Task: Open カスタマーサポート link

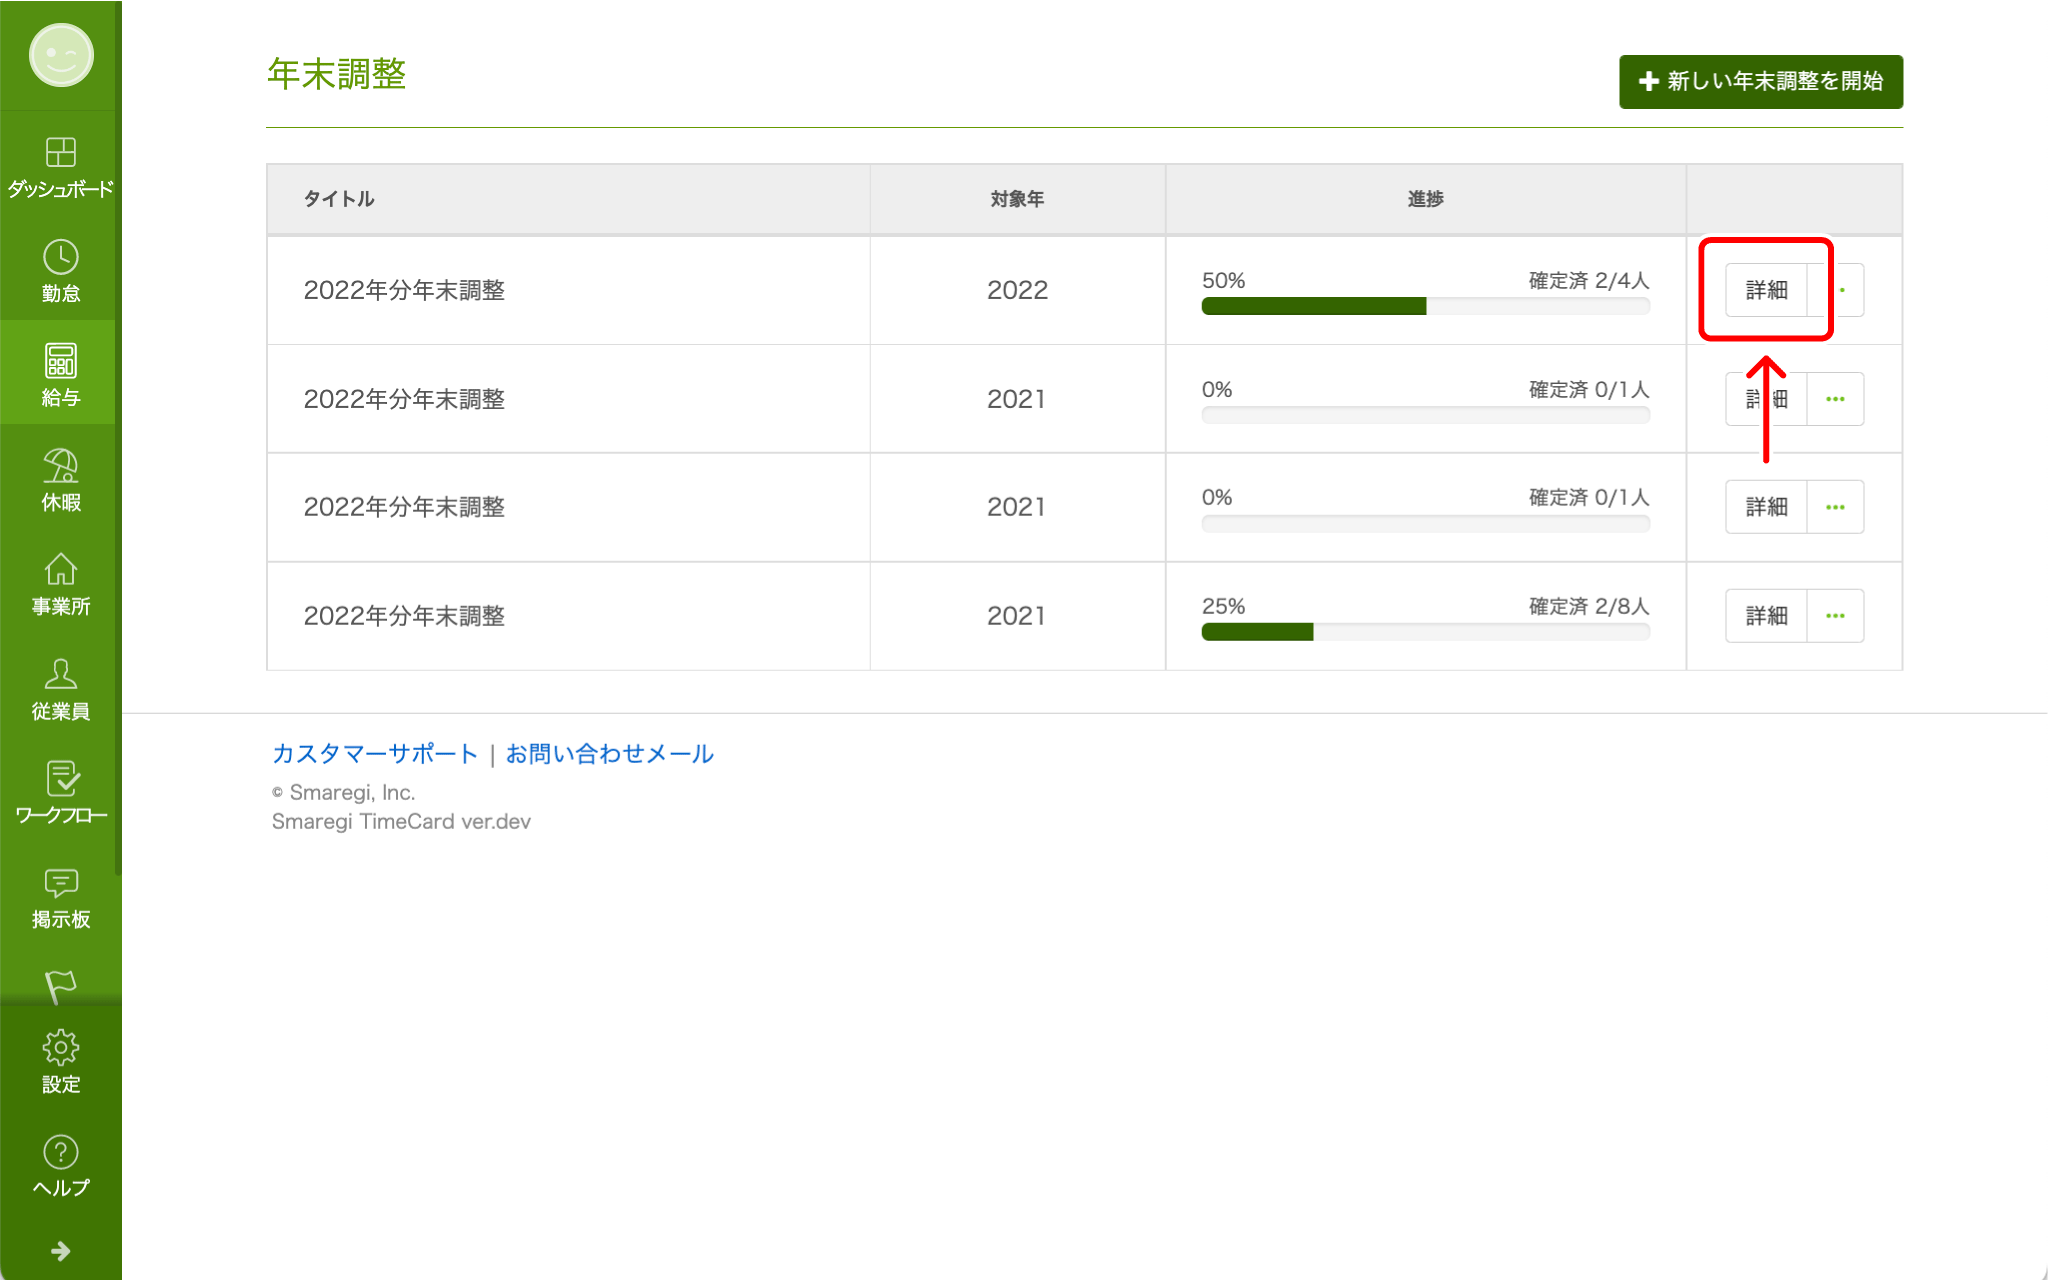Action: coord(375,754)
